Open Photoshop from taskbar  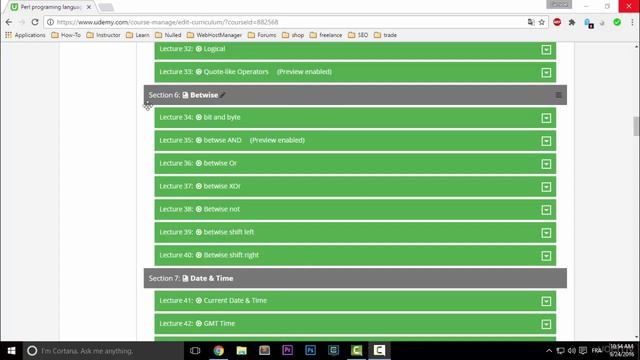[310, 351]
